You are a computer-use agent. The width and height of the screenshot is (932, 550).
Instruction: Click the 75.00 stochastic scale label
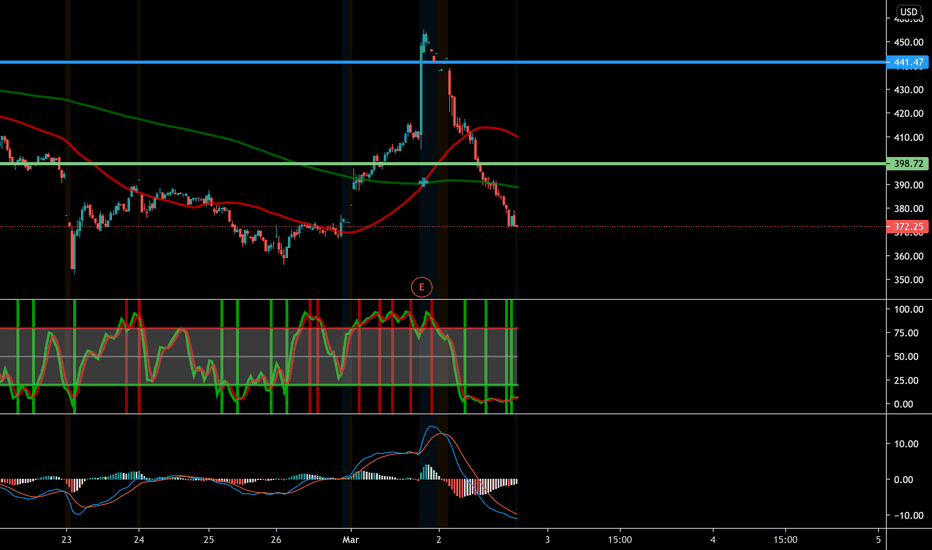(x=909, y=333)
